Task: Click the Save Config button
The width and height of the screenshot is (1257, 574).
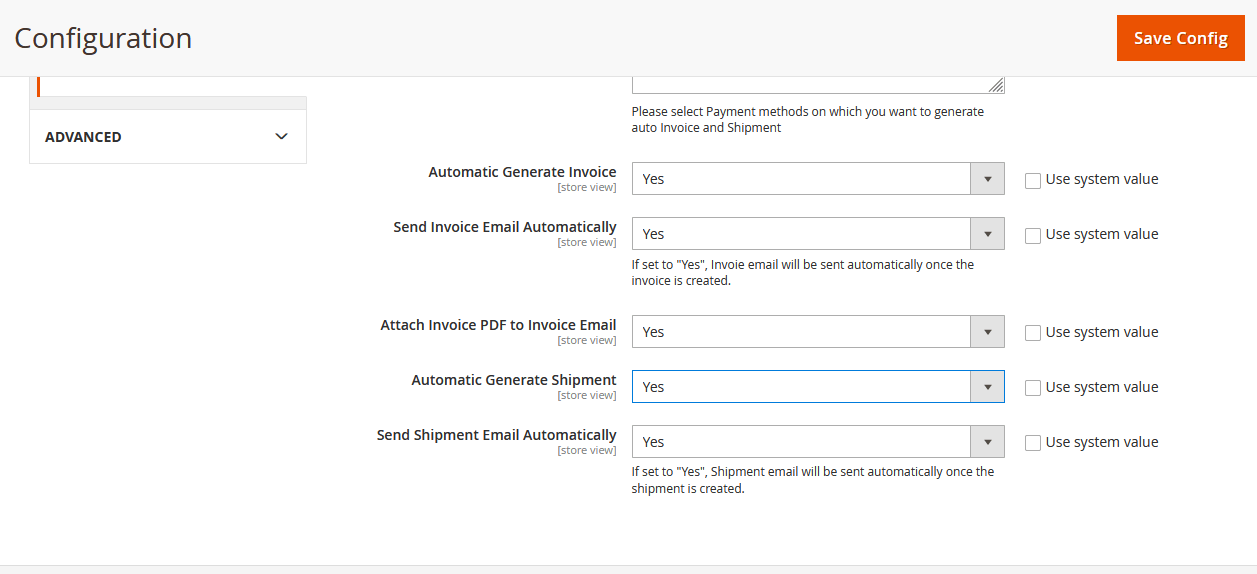Action: [x=1180, y=38]
